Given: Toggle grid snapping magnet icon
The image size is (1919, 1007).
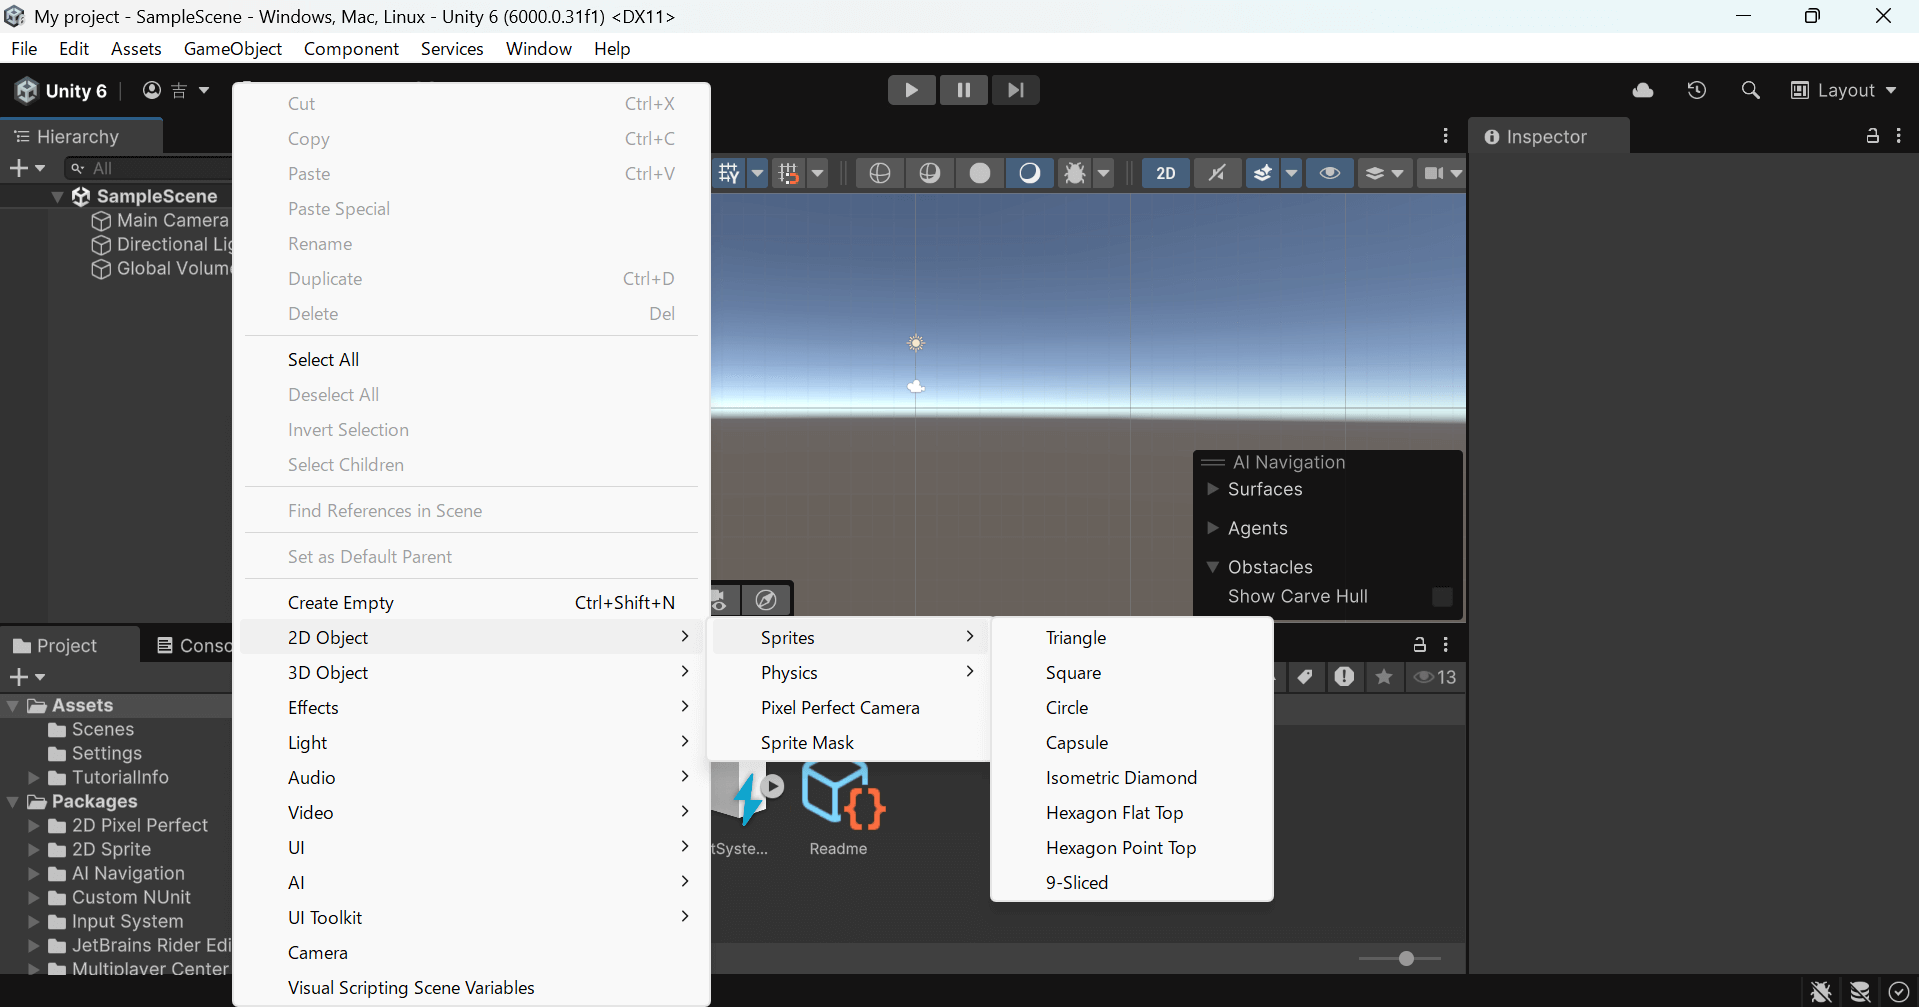Looking at the screenshot, I should coord(789,173).
